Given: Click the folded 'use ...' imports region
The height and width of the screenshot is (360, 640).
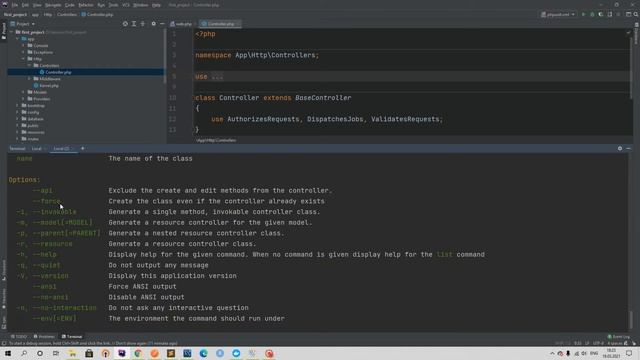Looking at the screenshot, I should point(218,77).
